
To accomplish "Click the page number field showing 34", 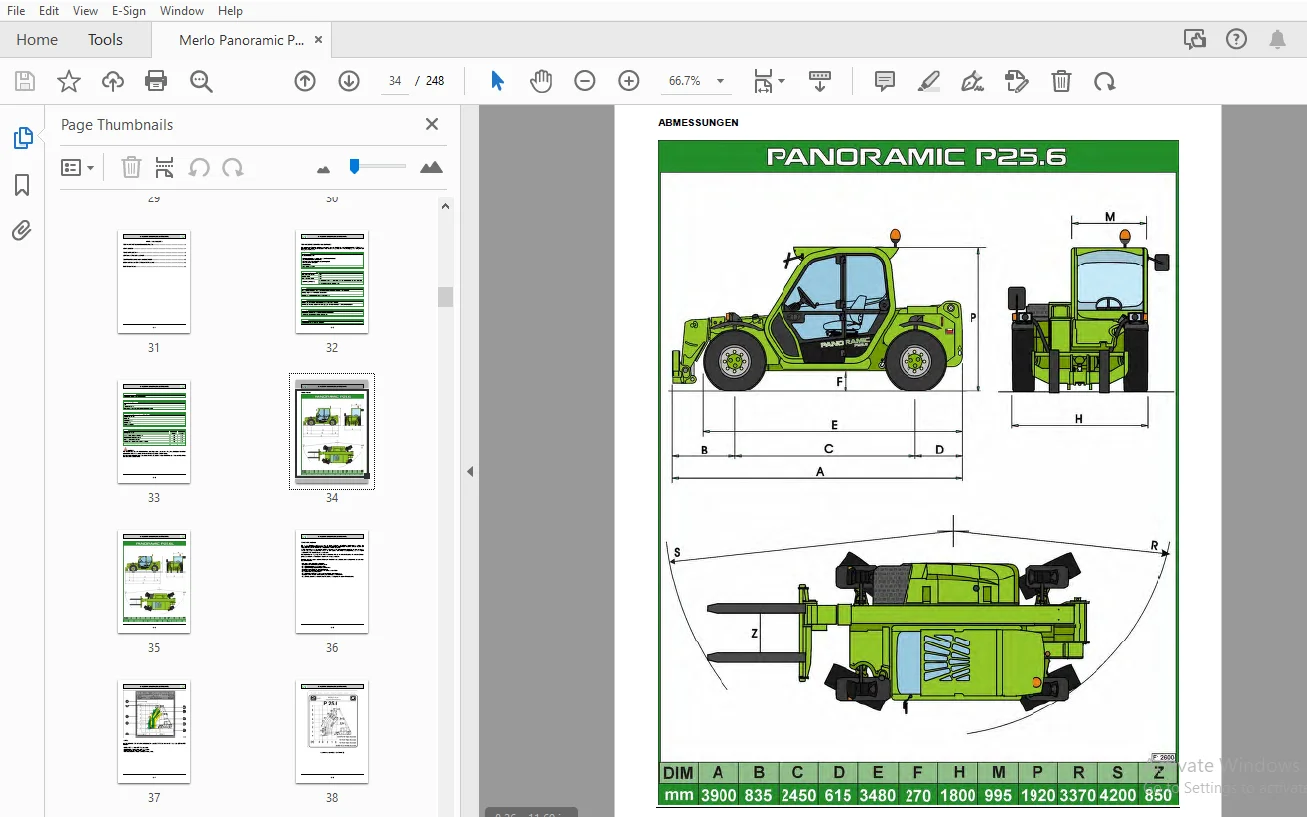I will point(395,81).
